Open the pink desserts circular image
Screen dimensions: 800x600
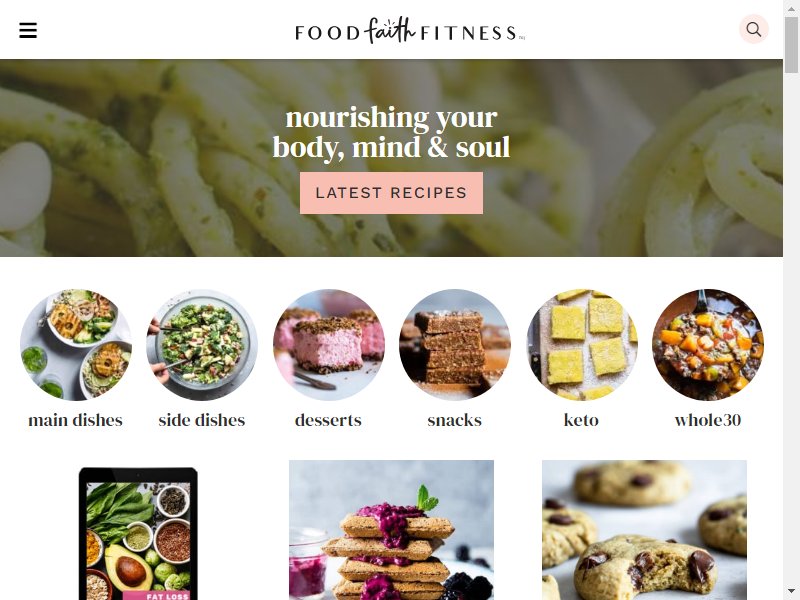coord(329,345)
